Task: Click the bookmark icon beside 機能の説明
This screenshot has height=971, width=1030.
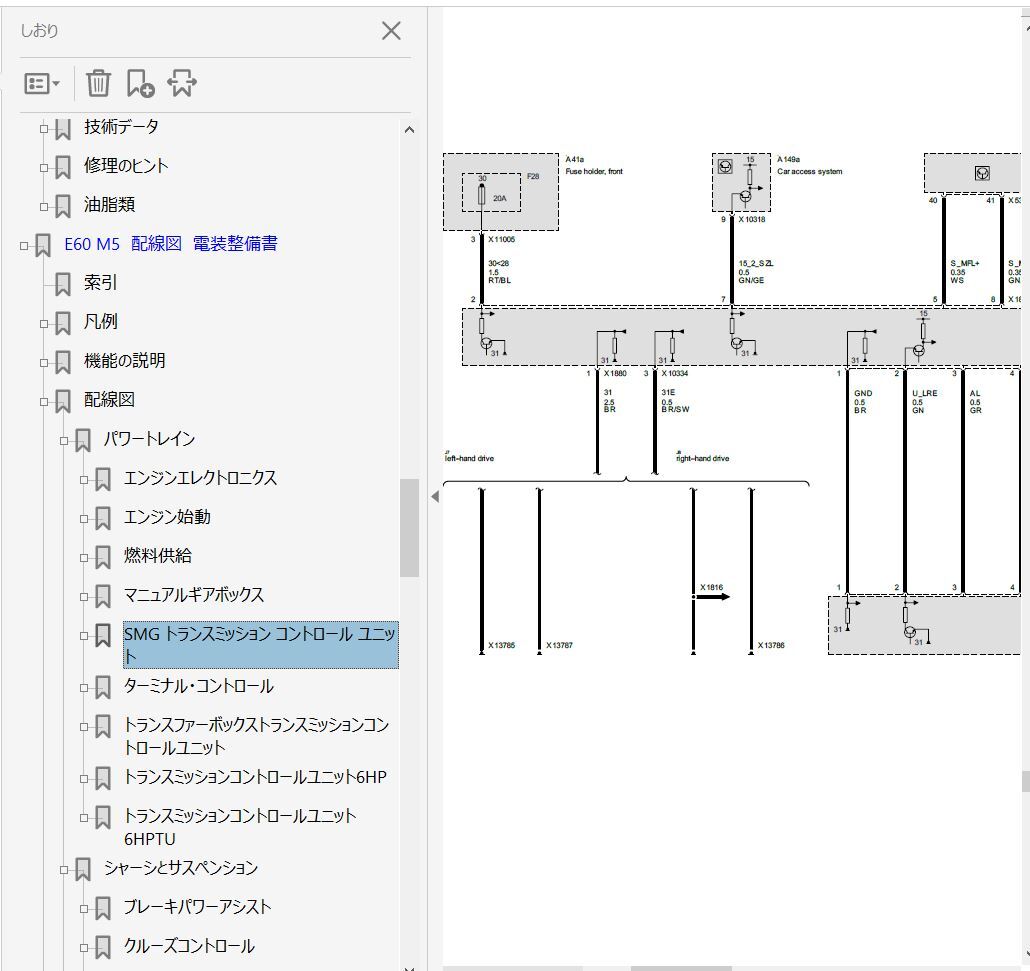Action: (x=63, y=363)
